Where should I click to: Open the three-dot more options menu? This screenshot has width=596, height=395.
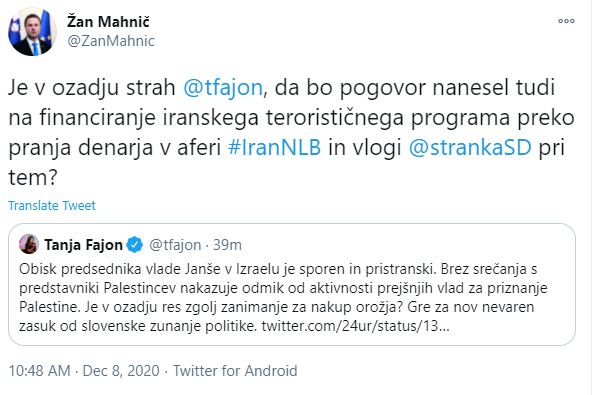566,21
